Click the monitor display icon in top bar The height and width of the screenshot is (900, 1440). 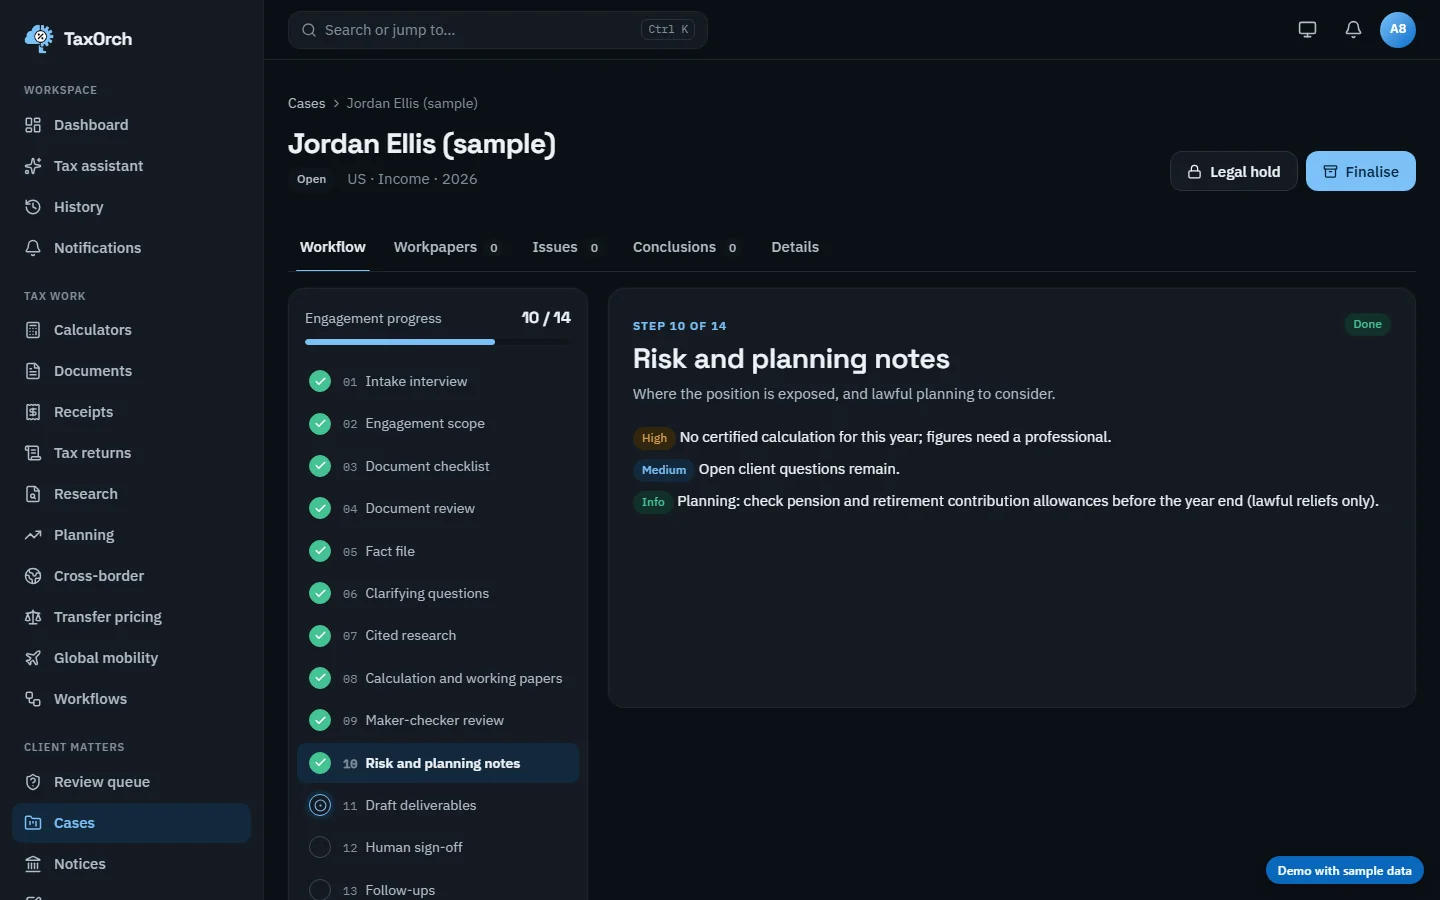pyautogui.click(x=1307, y=29)
